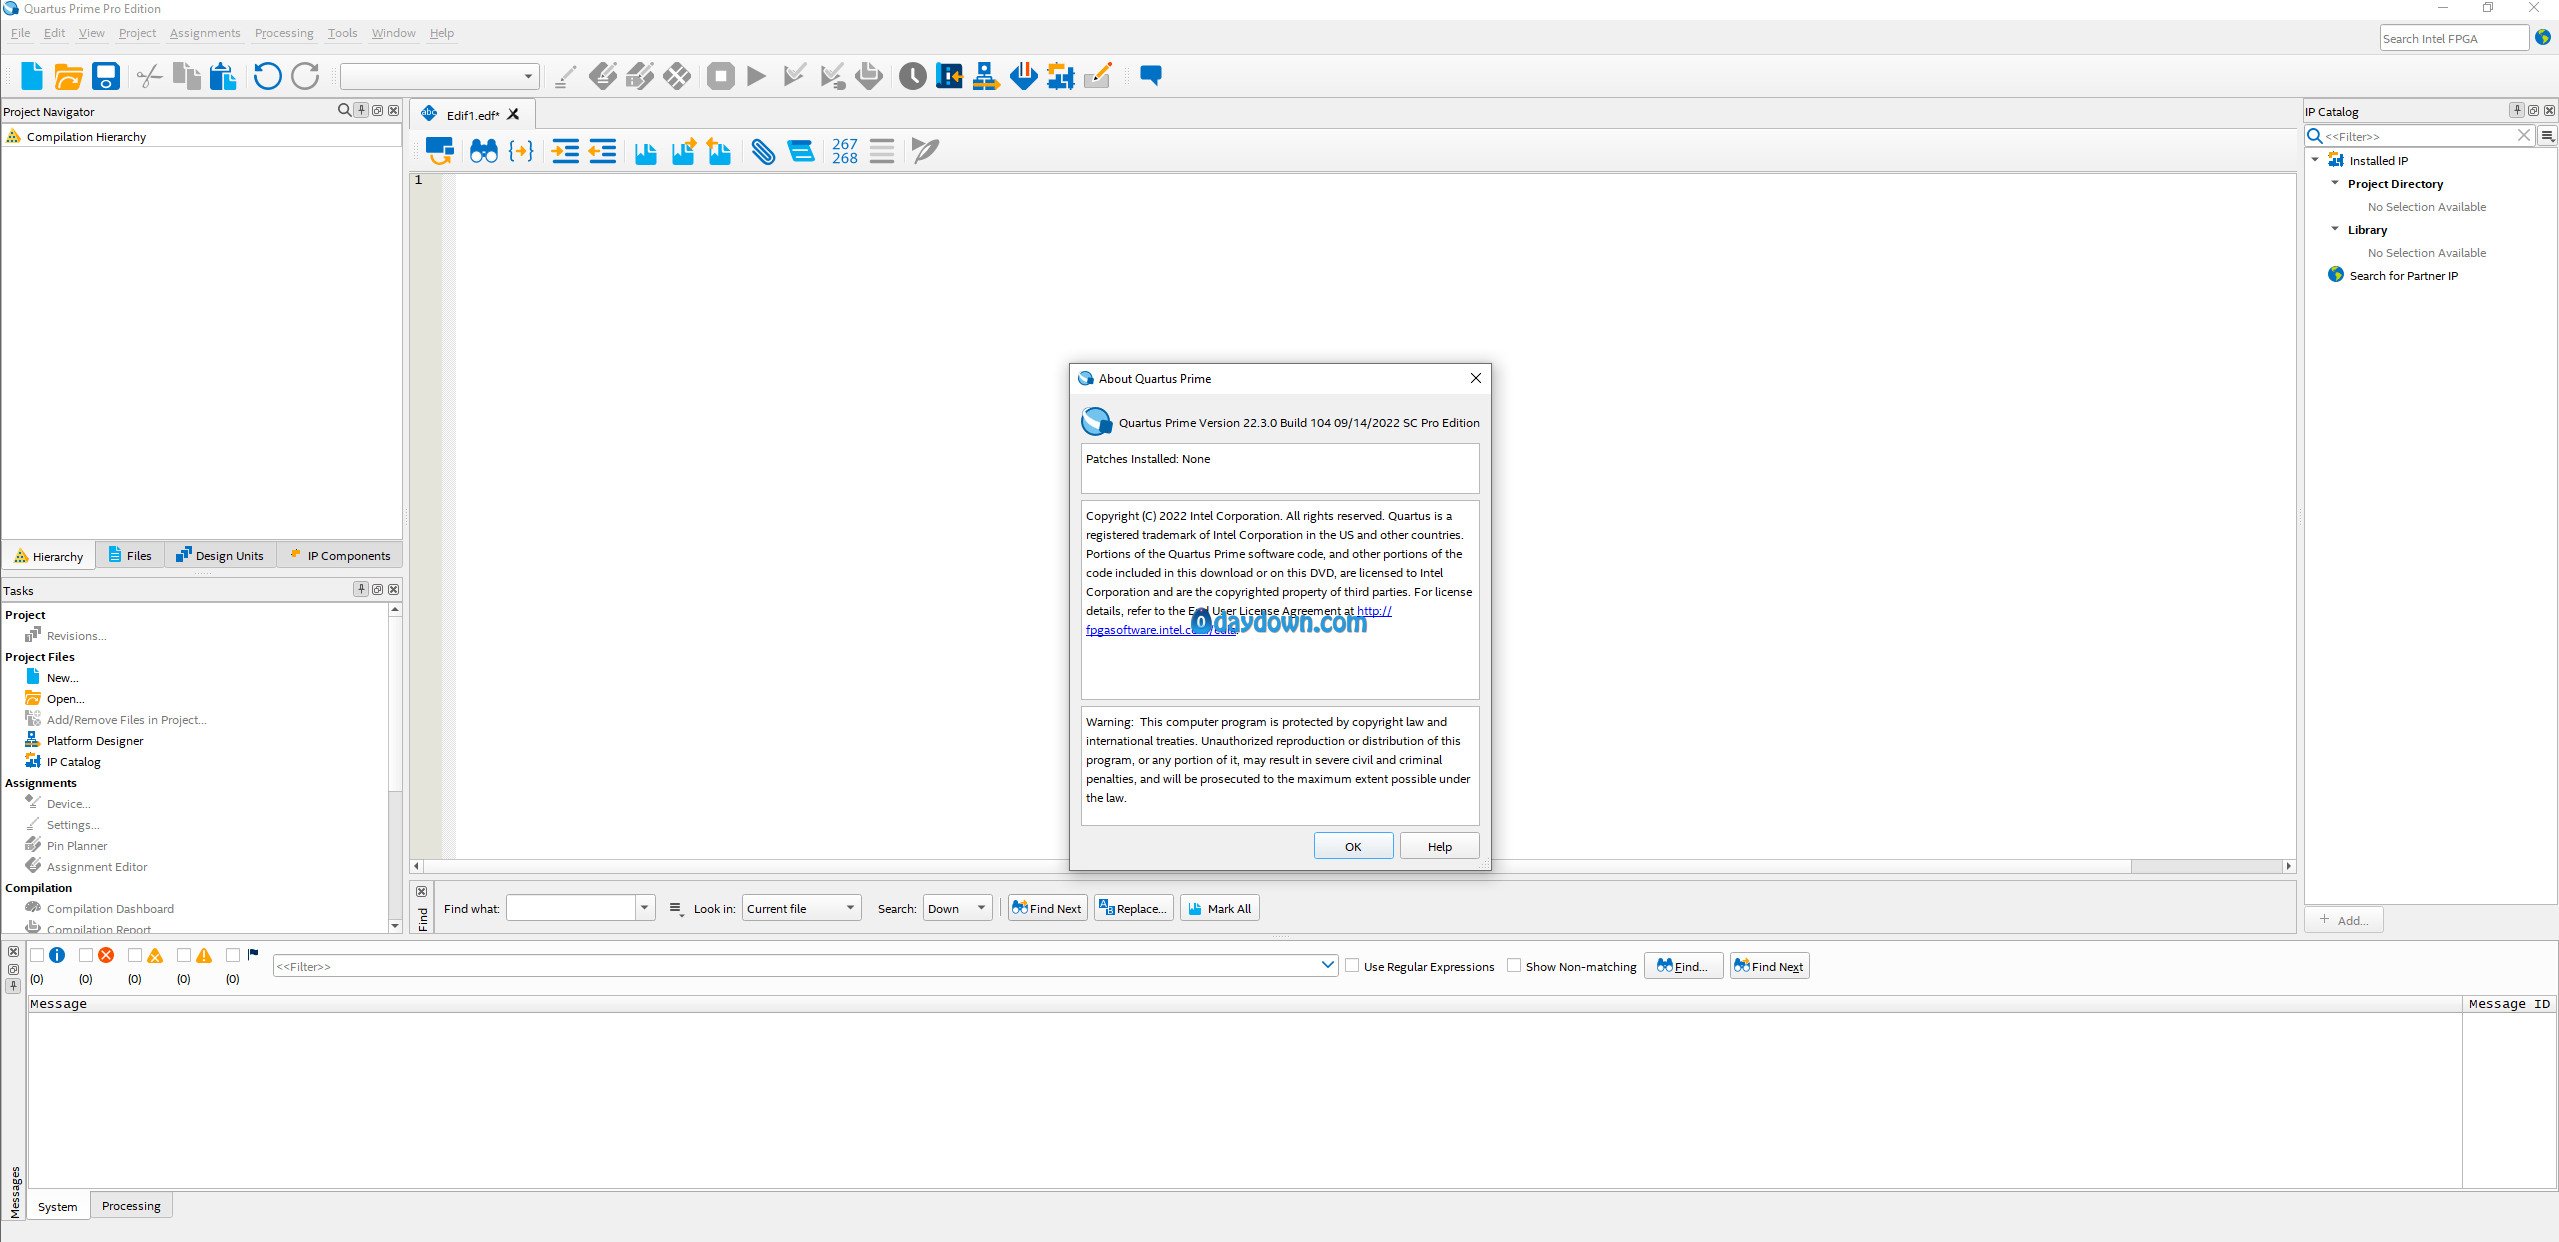This screenshot has height=1242, width=2559.
Task: Click the Stop Processing icon
Action: [721, 76]
